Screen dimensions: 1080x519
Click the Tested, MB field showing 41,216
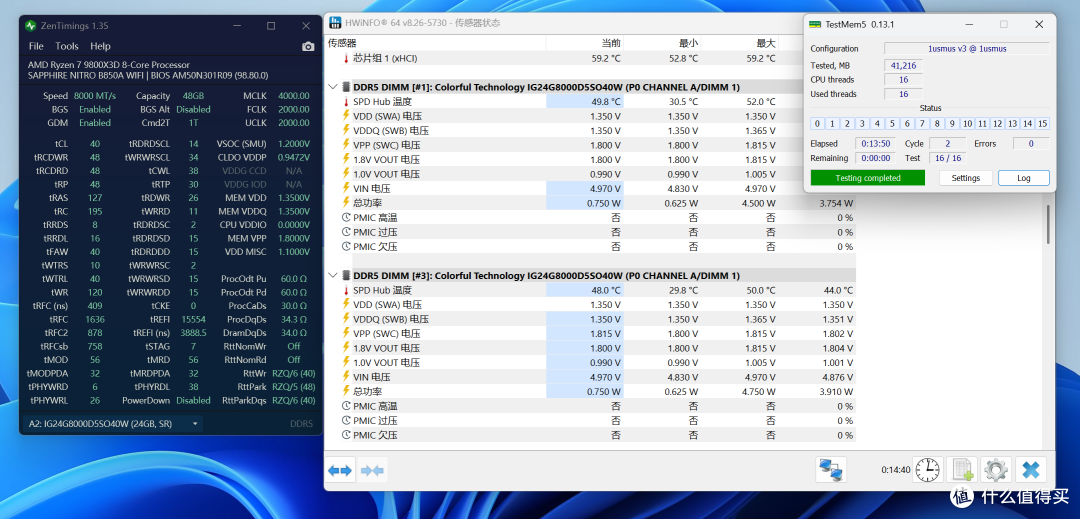click(903, 65)
